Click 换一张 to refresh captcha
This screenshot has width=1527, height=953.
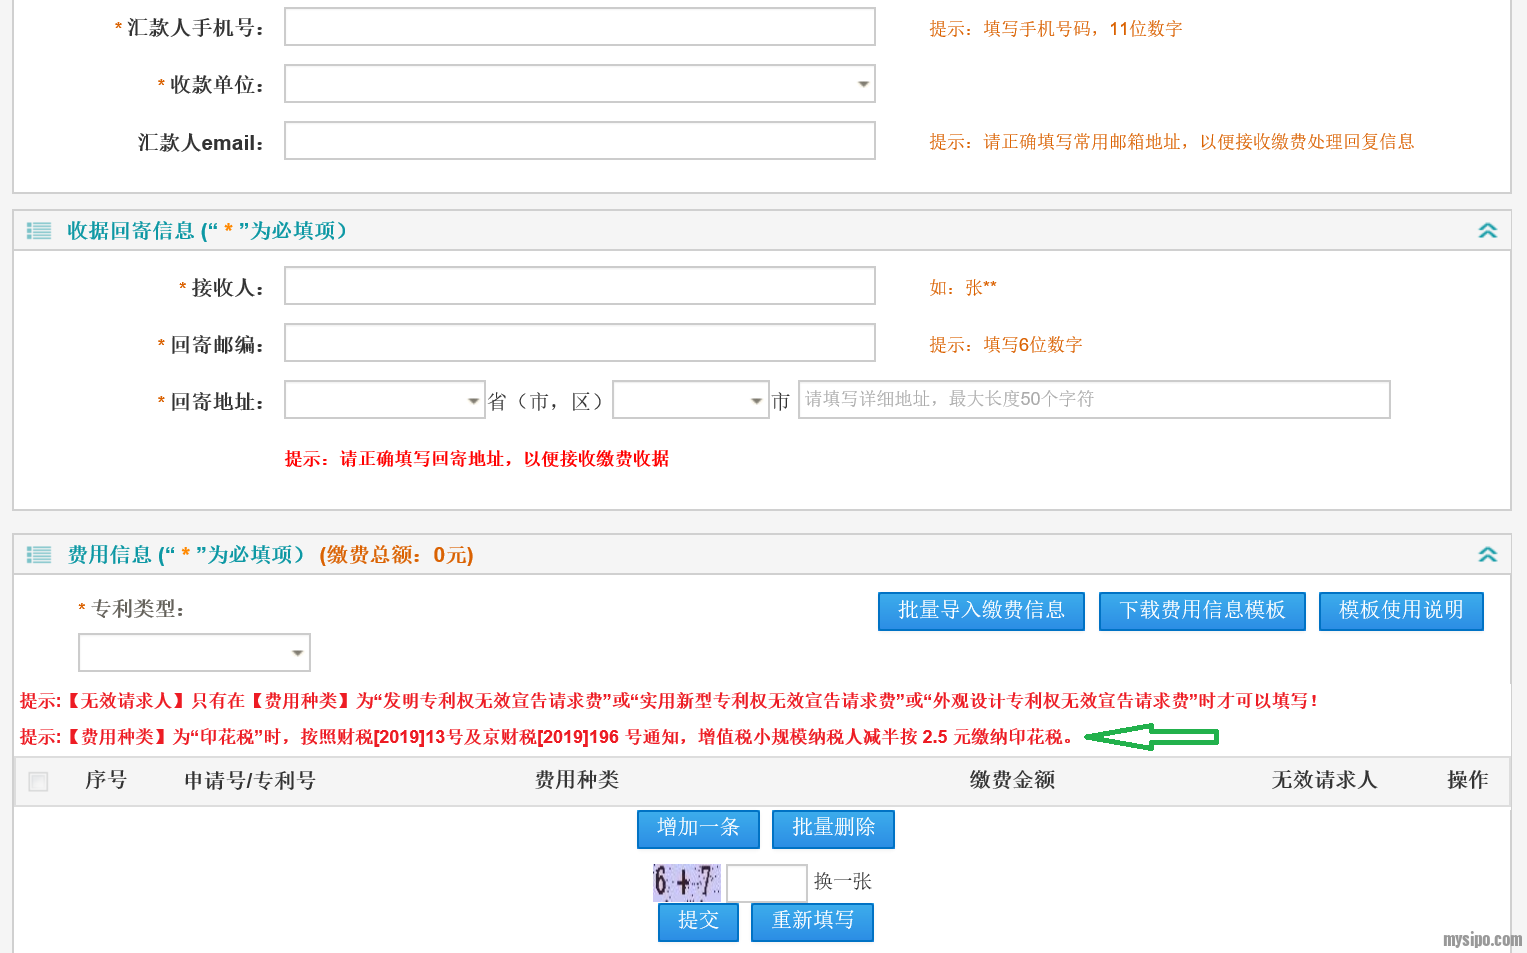(842, 881)
